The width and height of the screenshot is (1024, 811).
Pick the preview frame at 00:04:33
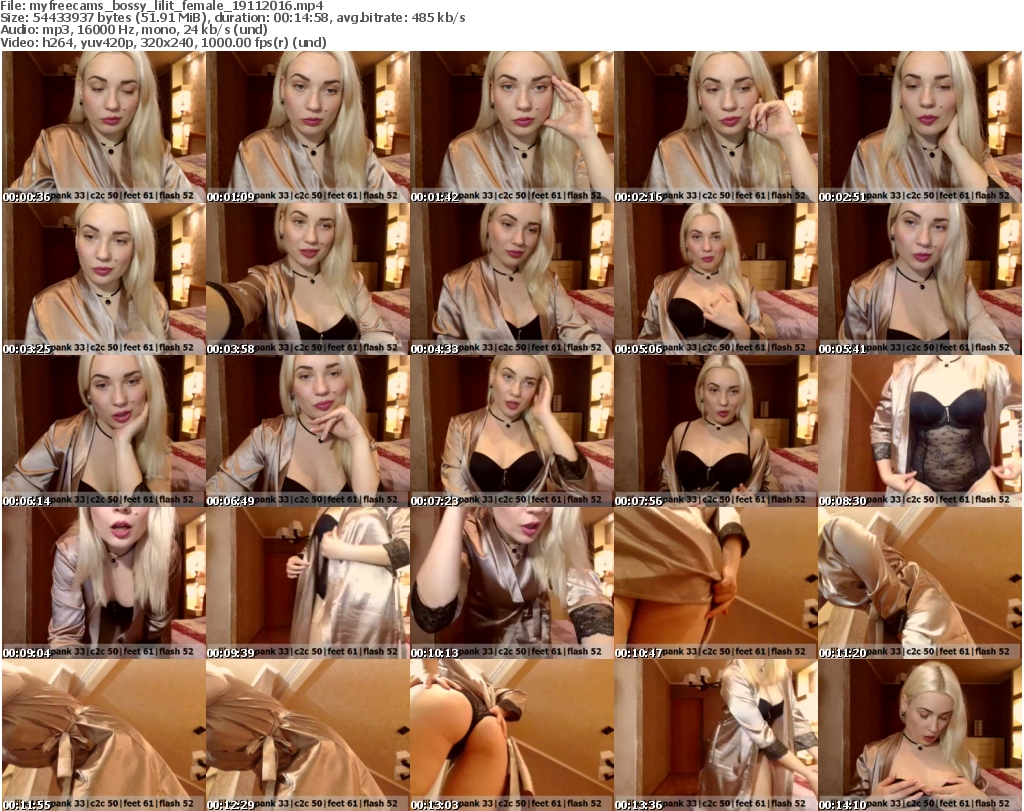point(512,279)
